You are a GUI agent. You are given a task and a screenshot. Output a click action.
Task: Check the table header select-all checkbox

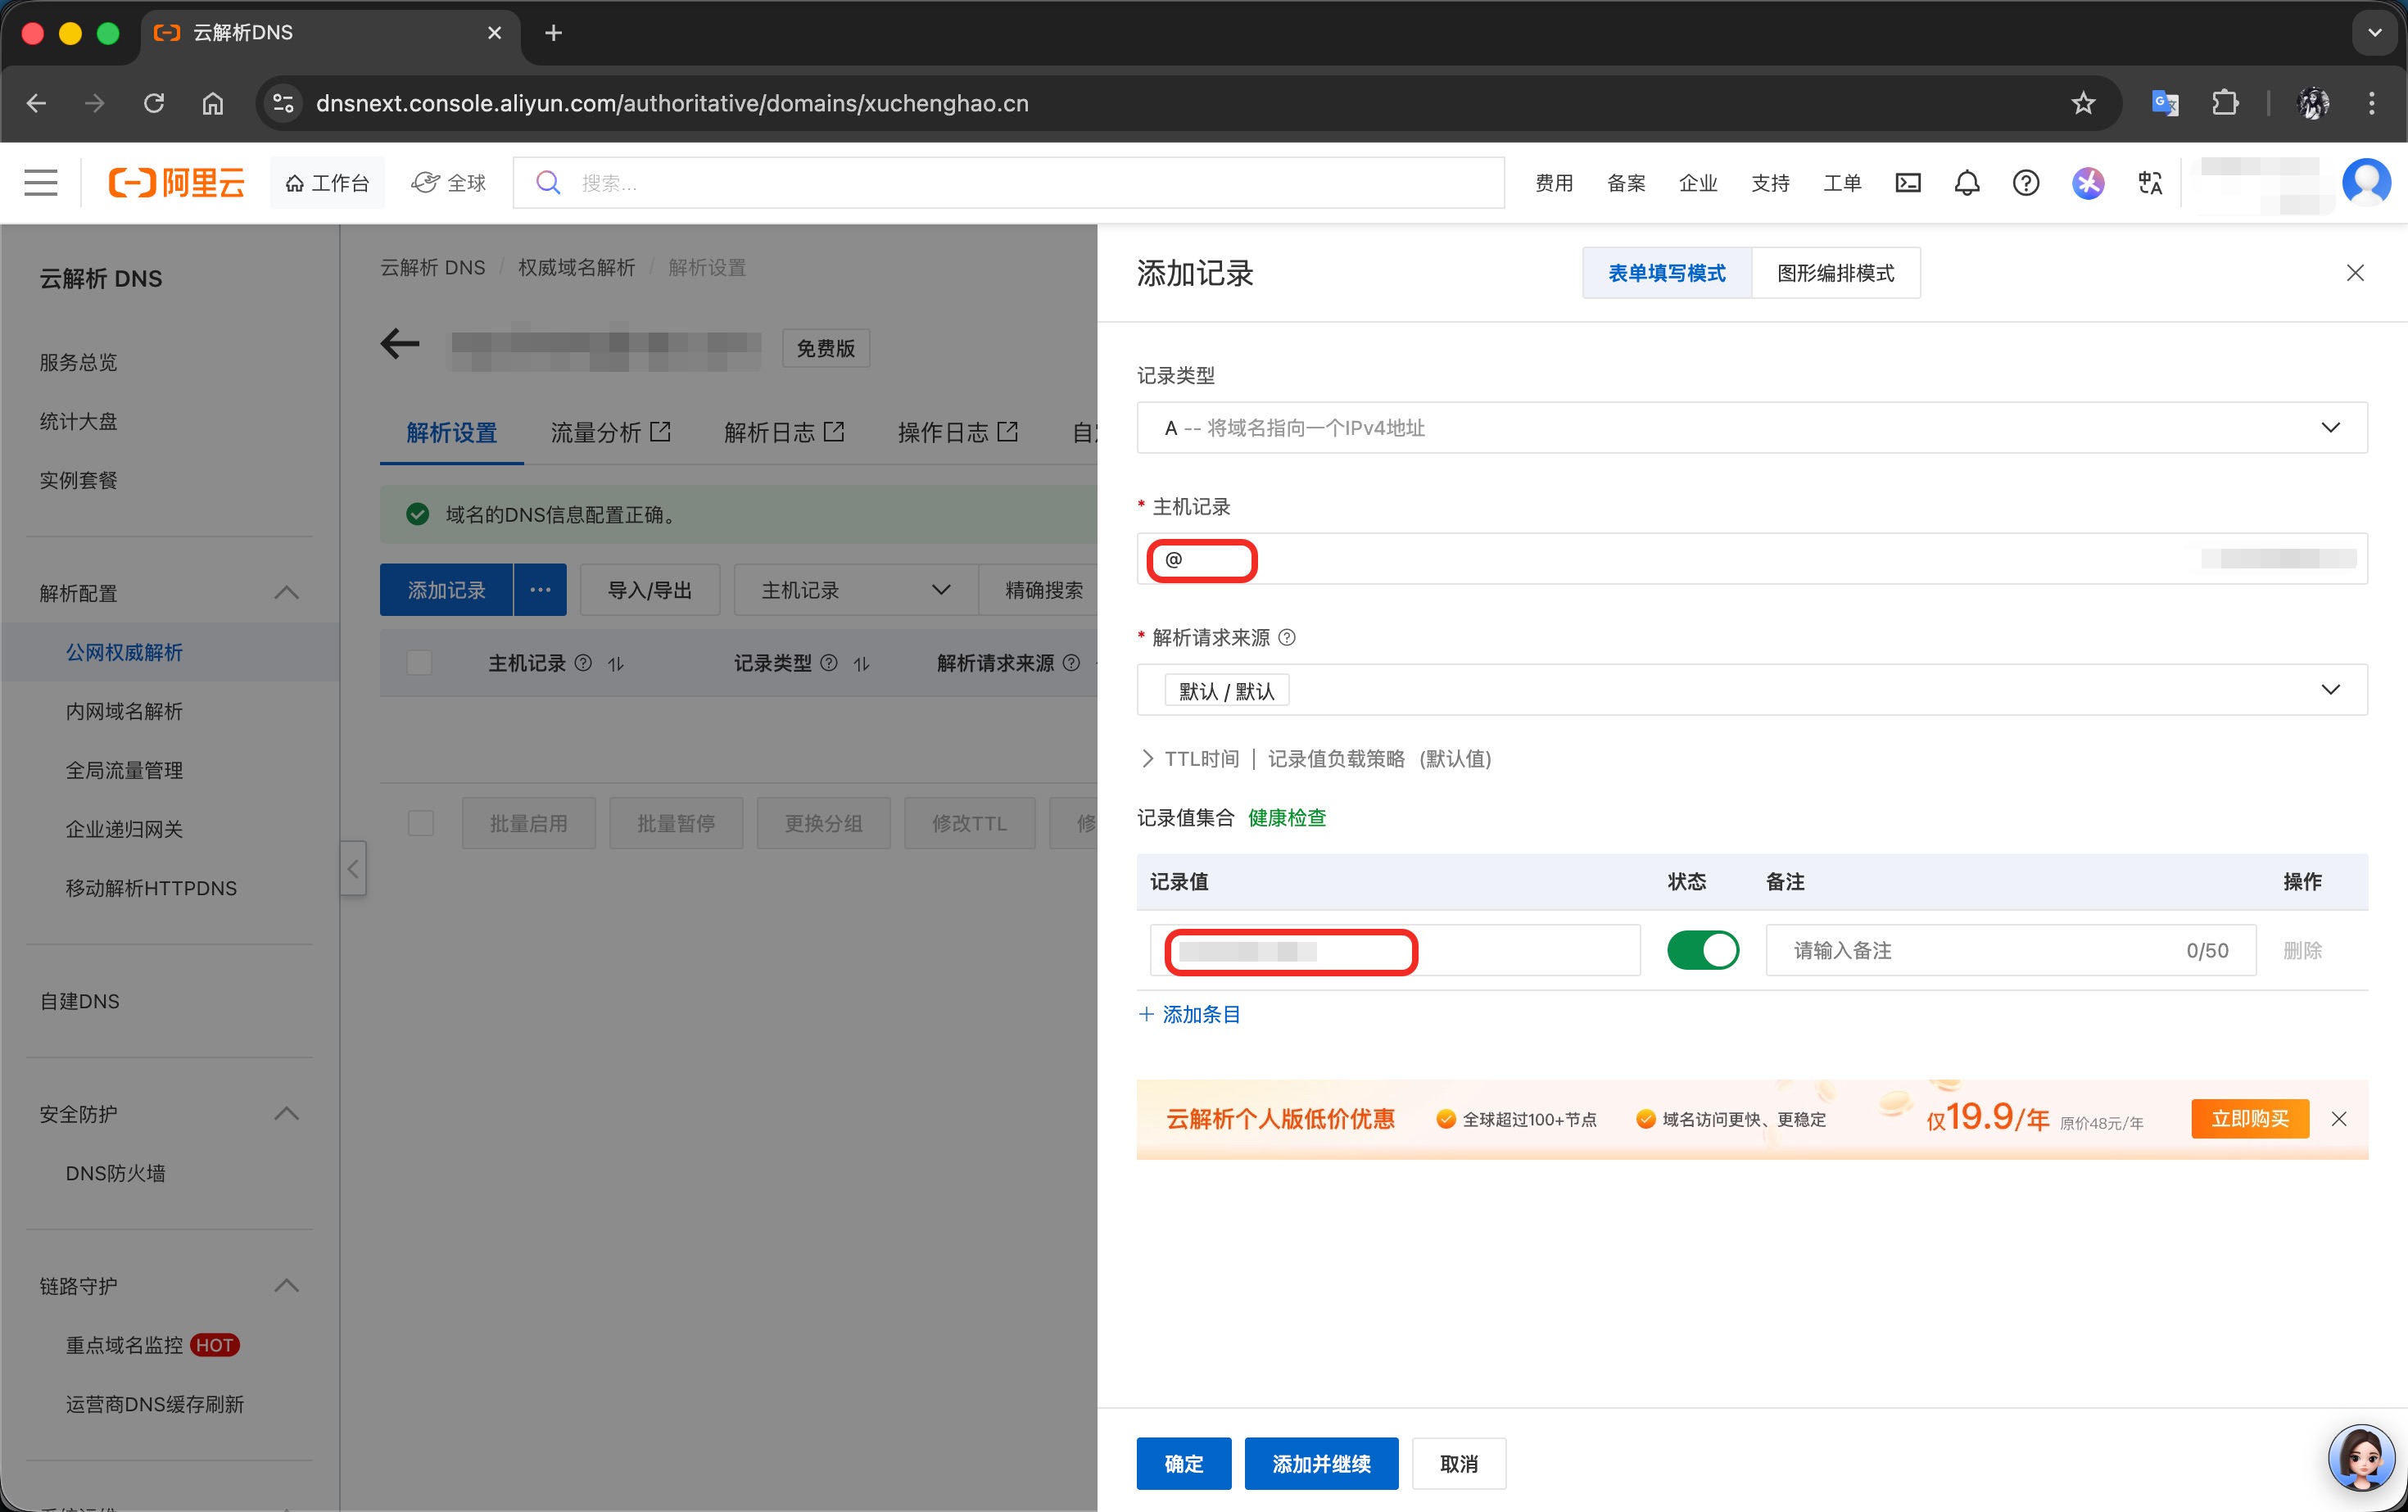click(420, 663)
